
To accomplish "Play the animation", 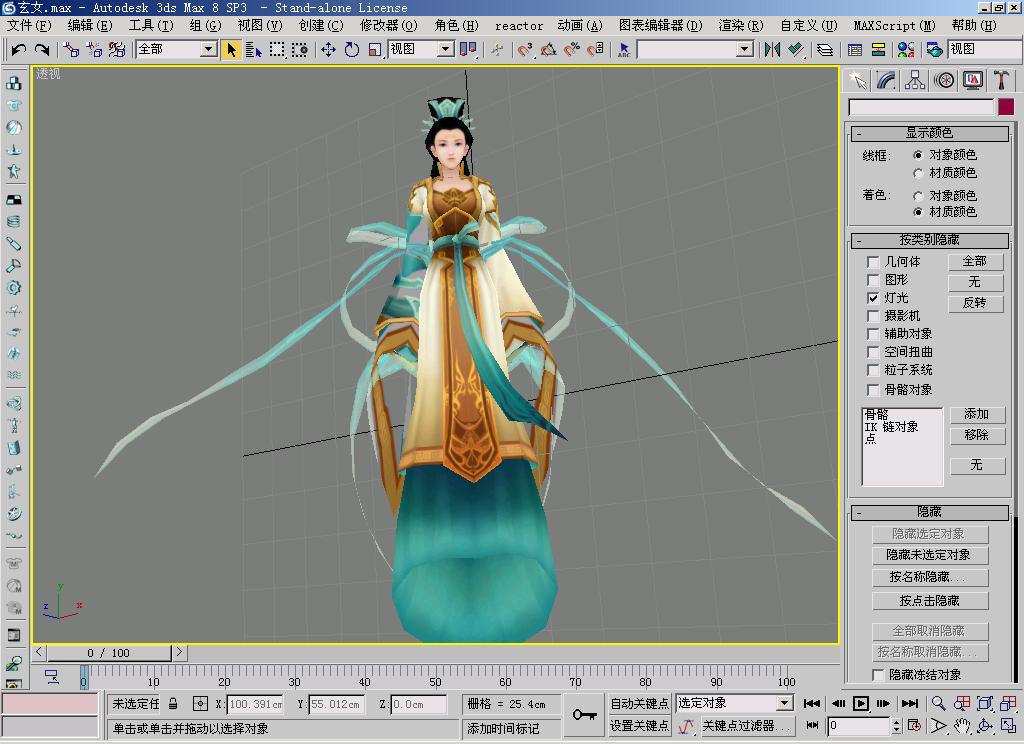I will pyautogui.click(x=861, y=704).
